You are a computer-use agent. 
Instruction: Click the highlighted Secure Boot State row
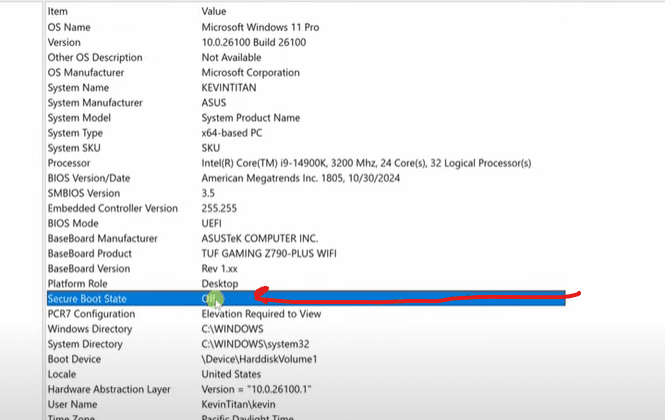[90, 299]
